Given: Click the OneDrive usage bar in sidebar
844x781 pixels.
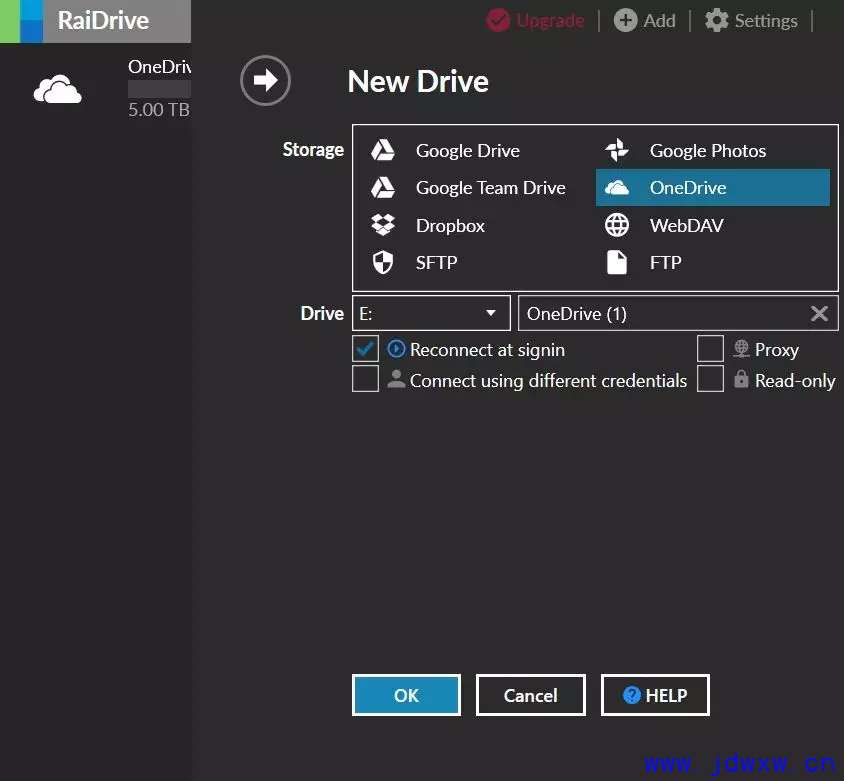Looking at the screenshot, I should 159,89.
